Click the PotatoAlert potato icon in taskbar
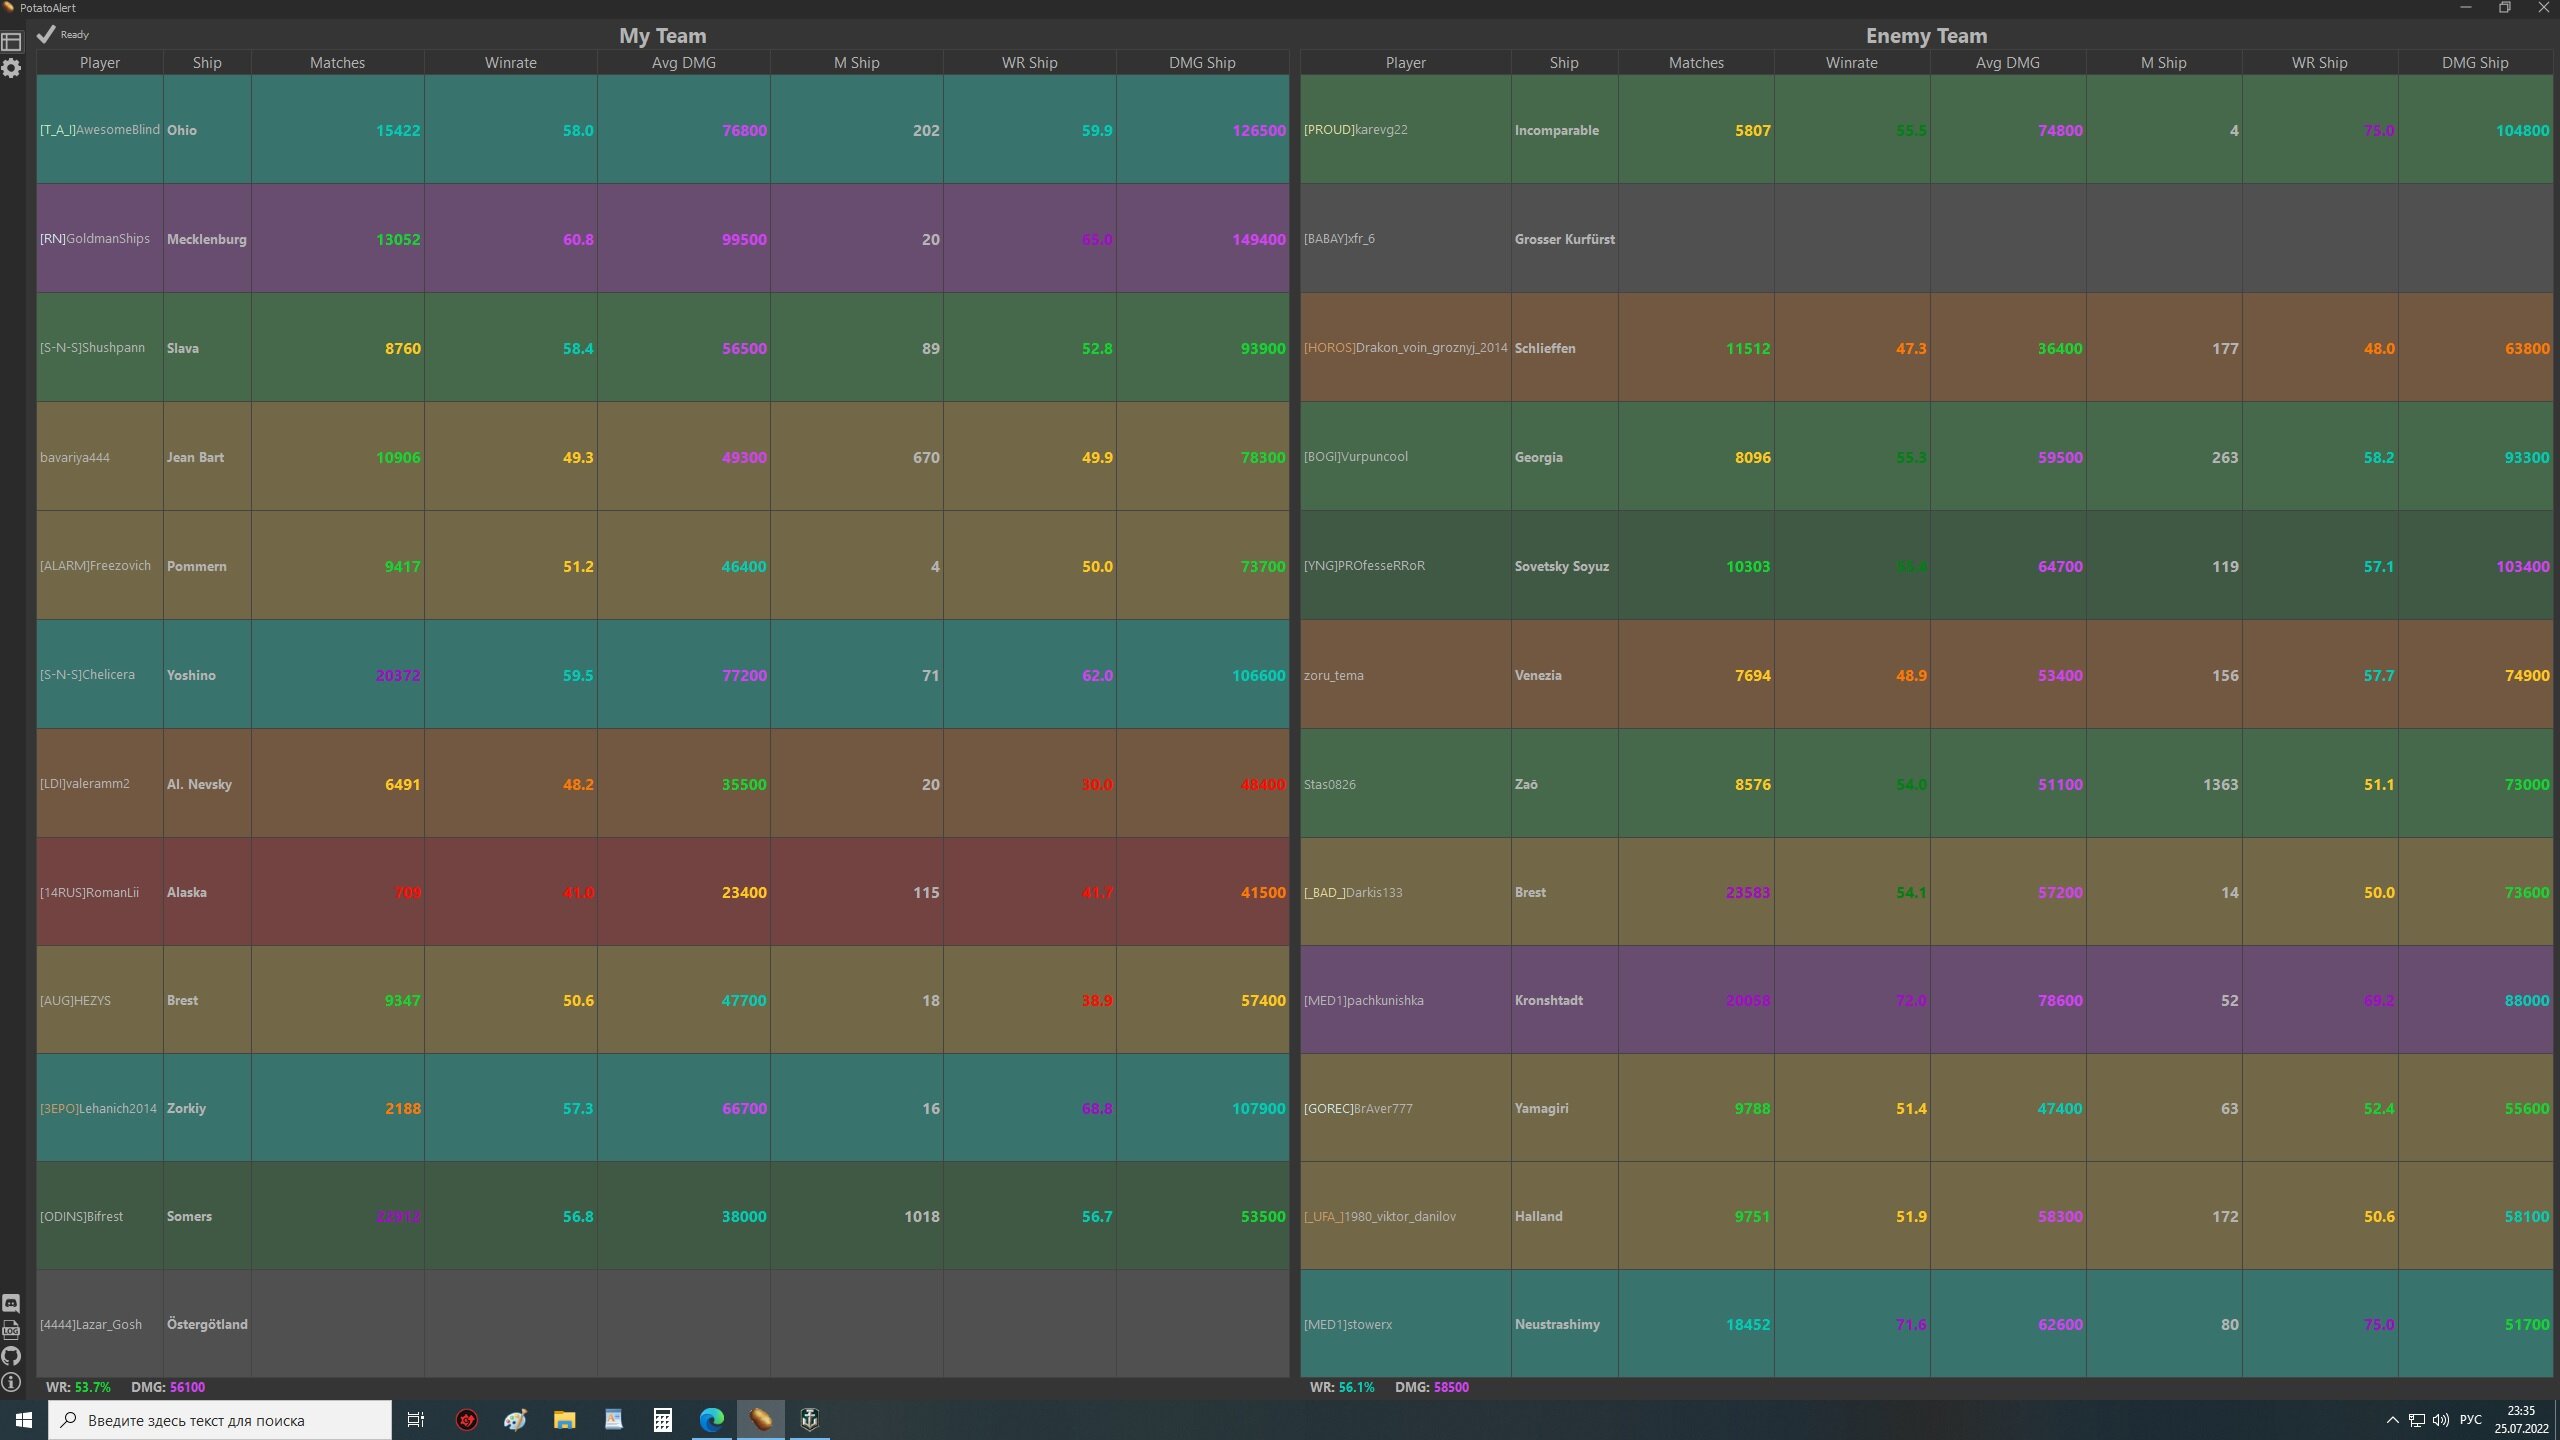2560x1440 pixels. (x=760, y=1419)
